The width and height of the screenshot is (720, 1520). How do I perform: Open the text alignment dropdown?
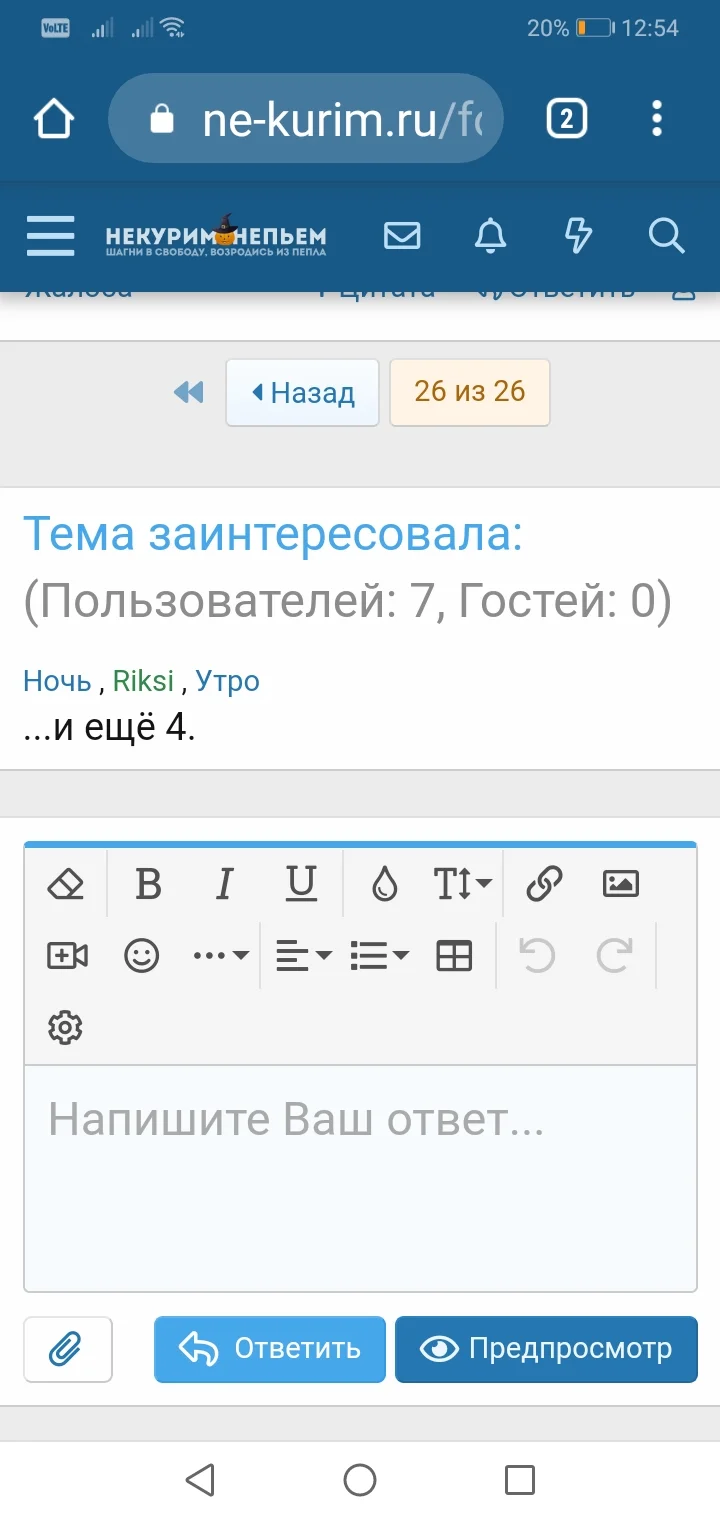pyautogui.click(x=301, y=955)
